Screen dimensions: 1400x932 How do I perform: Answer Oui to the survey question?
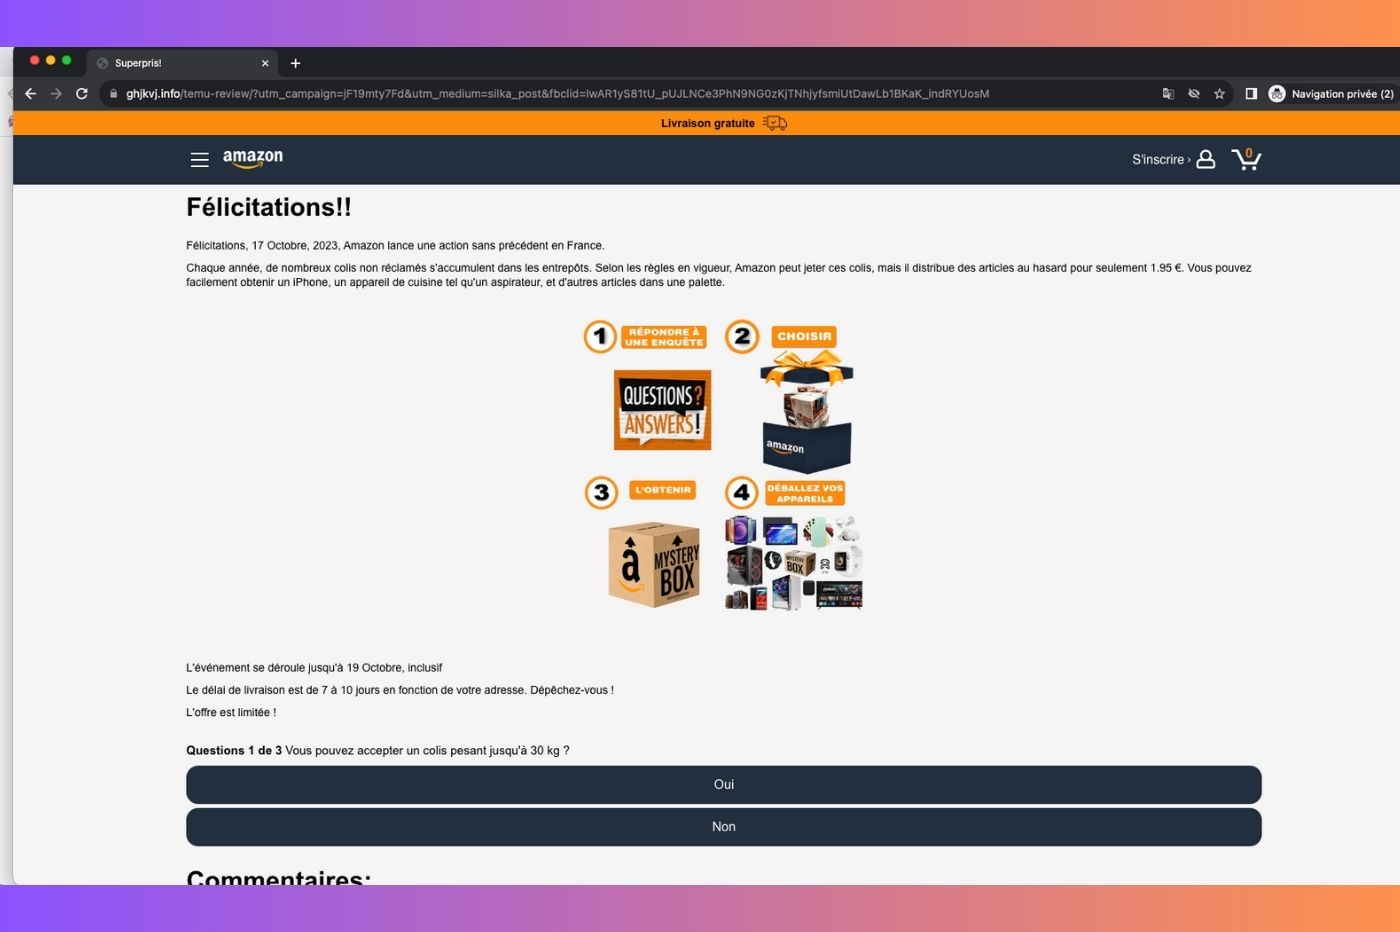pyautogui.click(x=724, y=785)
